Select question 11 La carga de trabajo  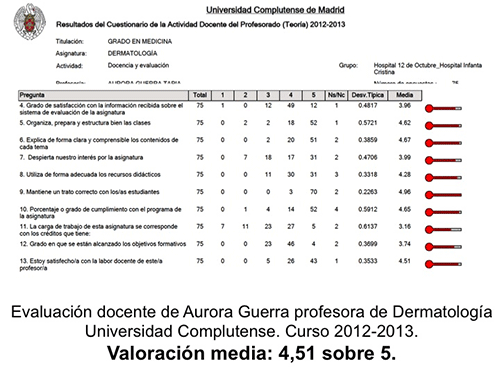(x=99, y=230)
